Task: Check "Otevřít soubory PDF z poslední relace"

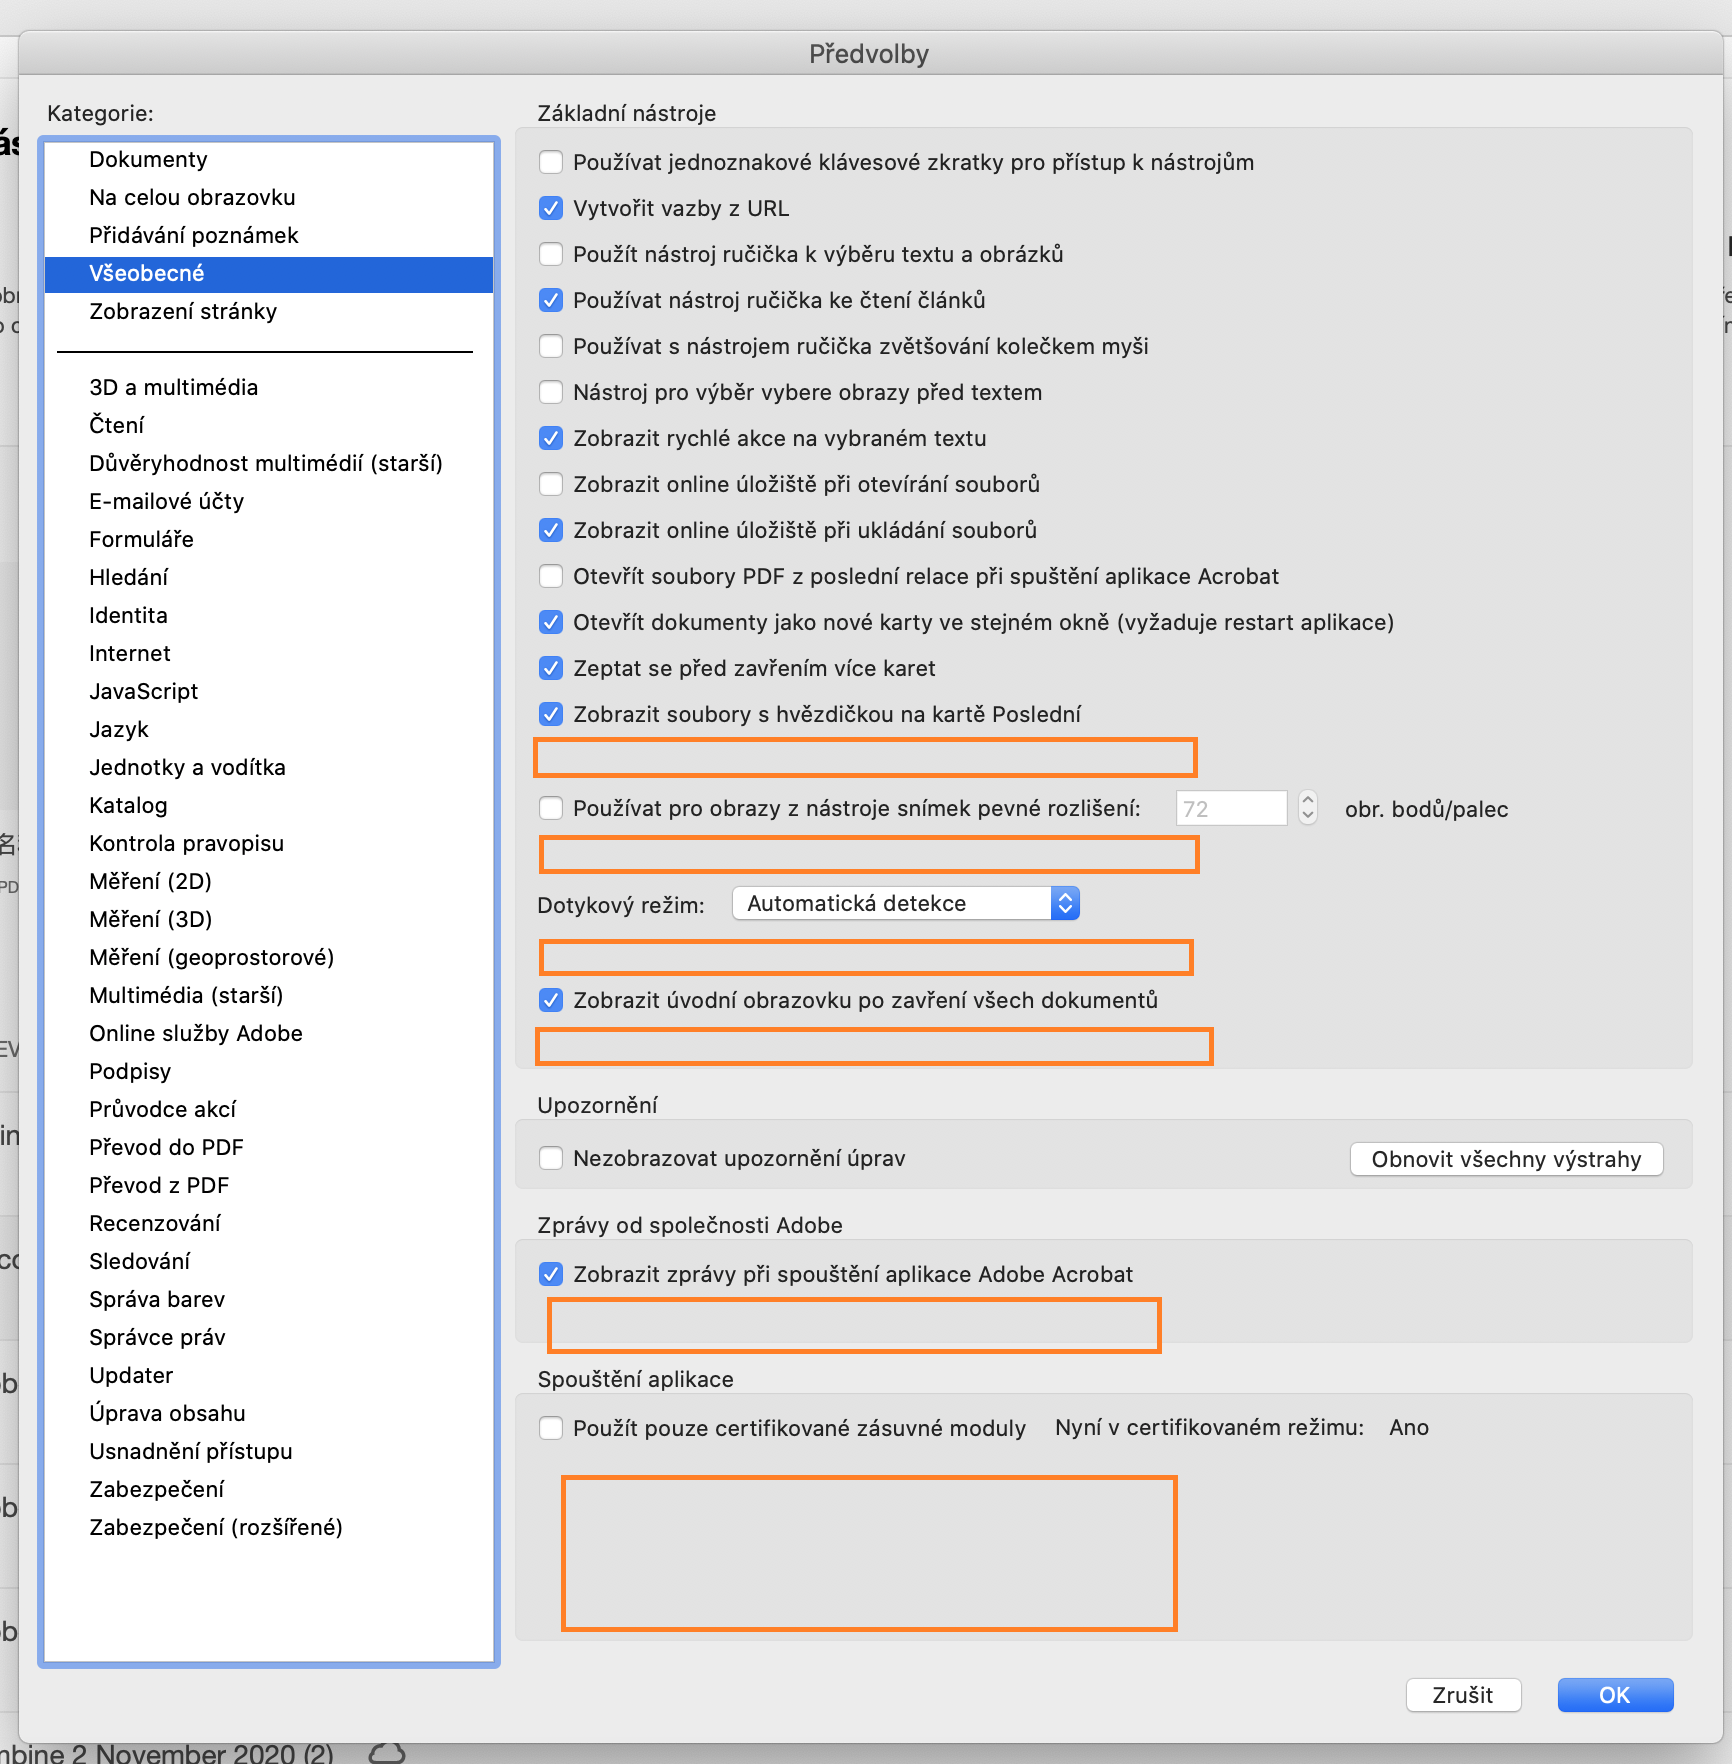Action: pos(551,576)
